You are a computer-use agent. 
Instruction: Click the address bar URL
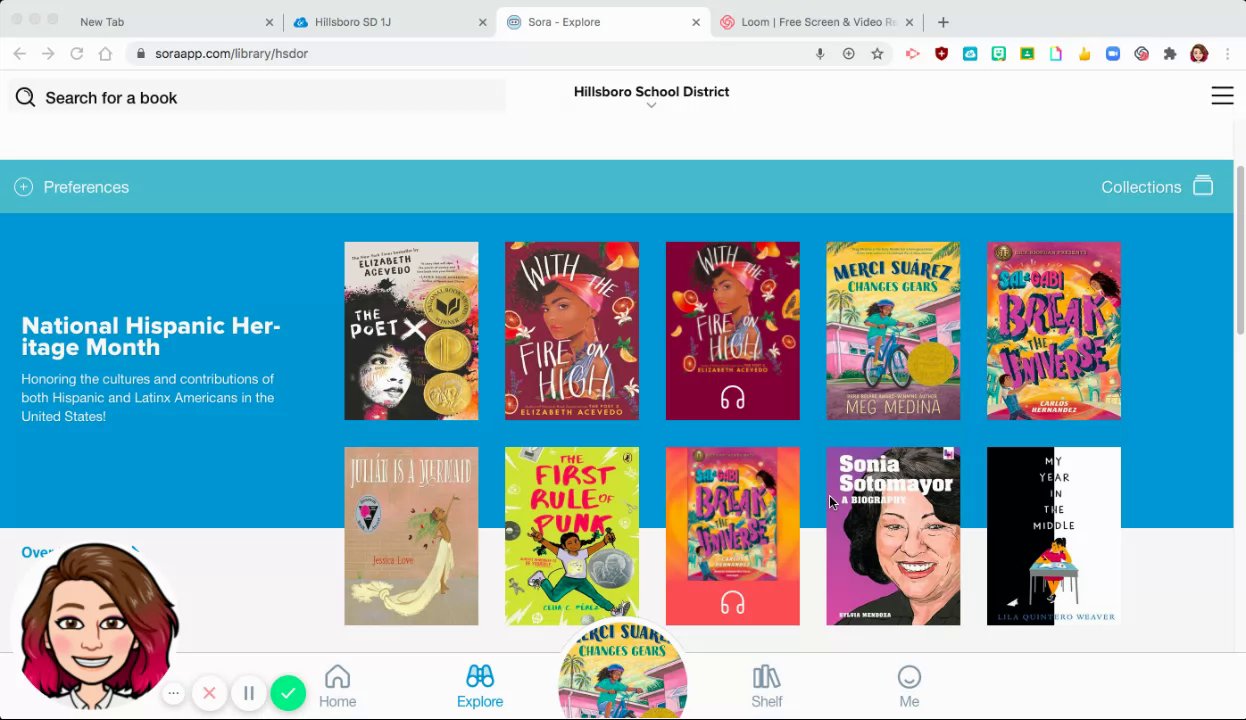231,54
